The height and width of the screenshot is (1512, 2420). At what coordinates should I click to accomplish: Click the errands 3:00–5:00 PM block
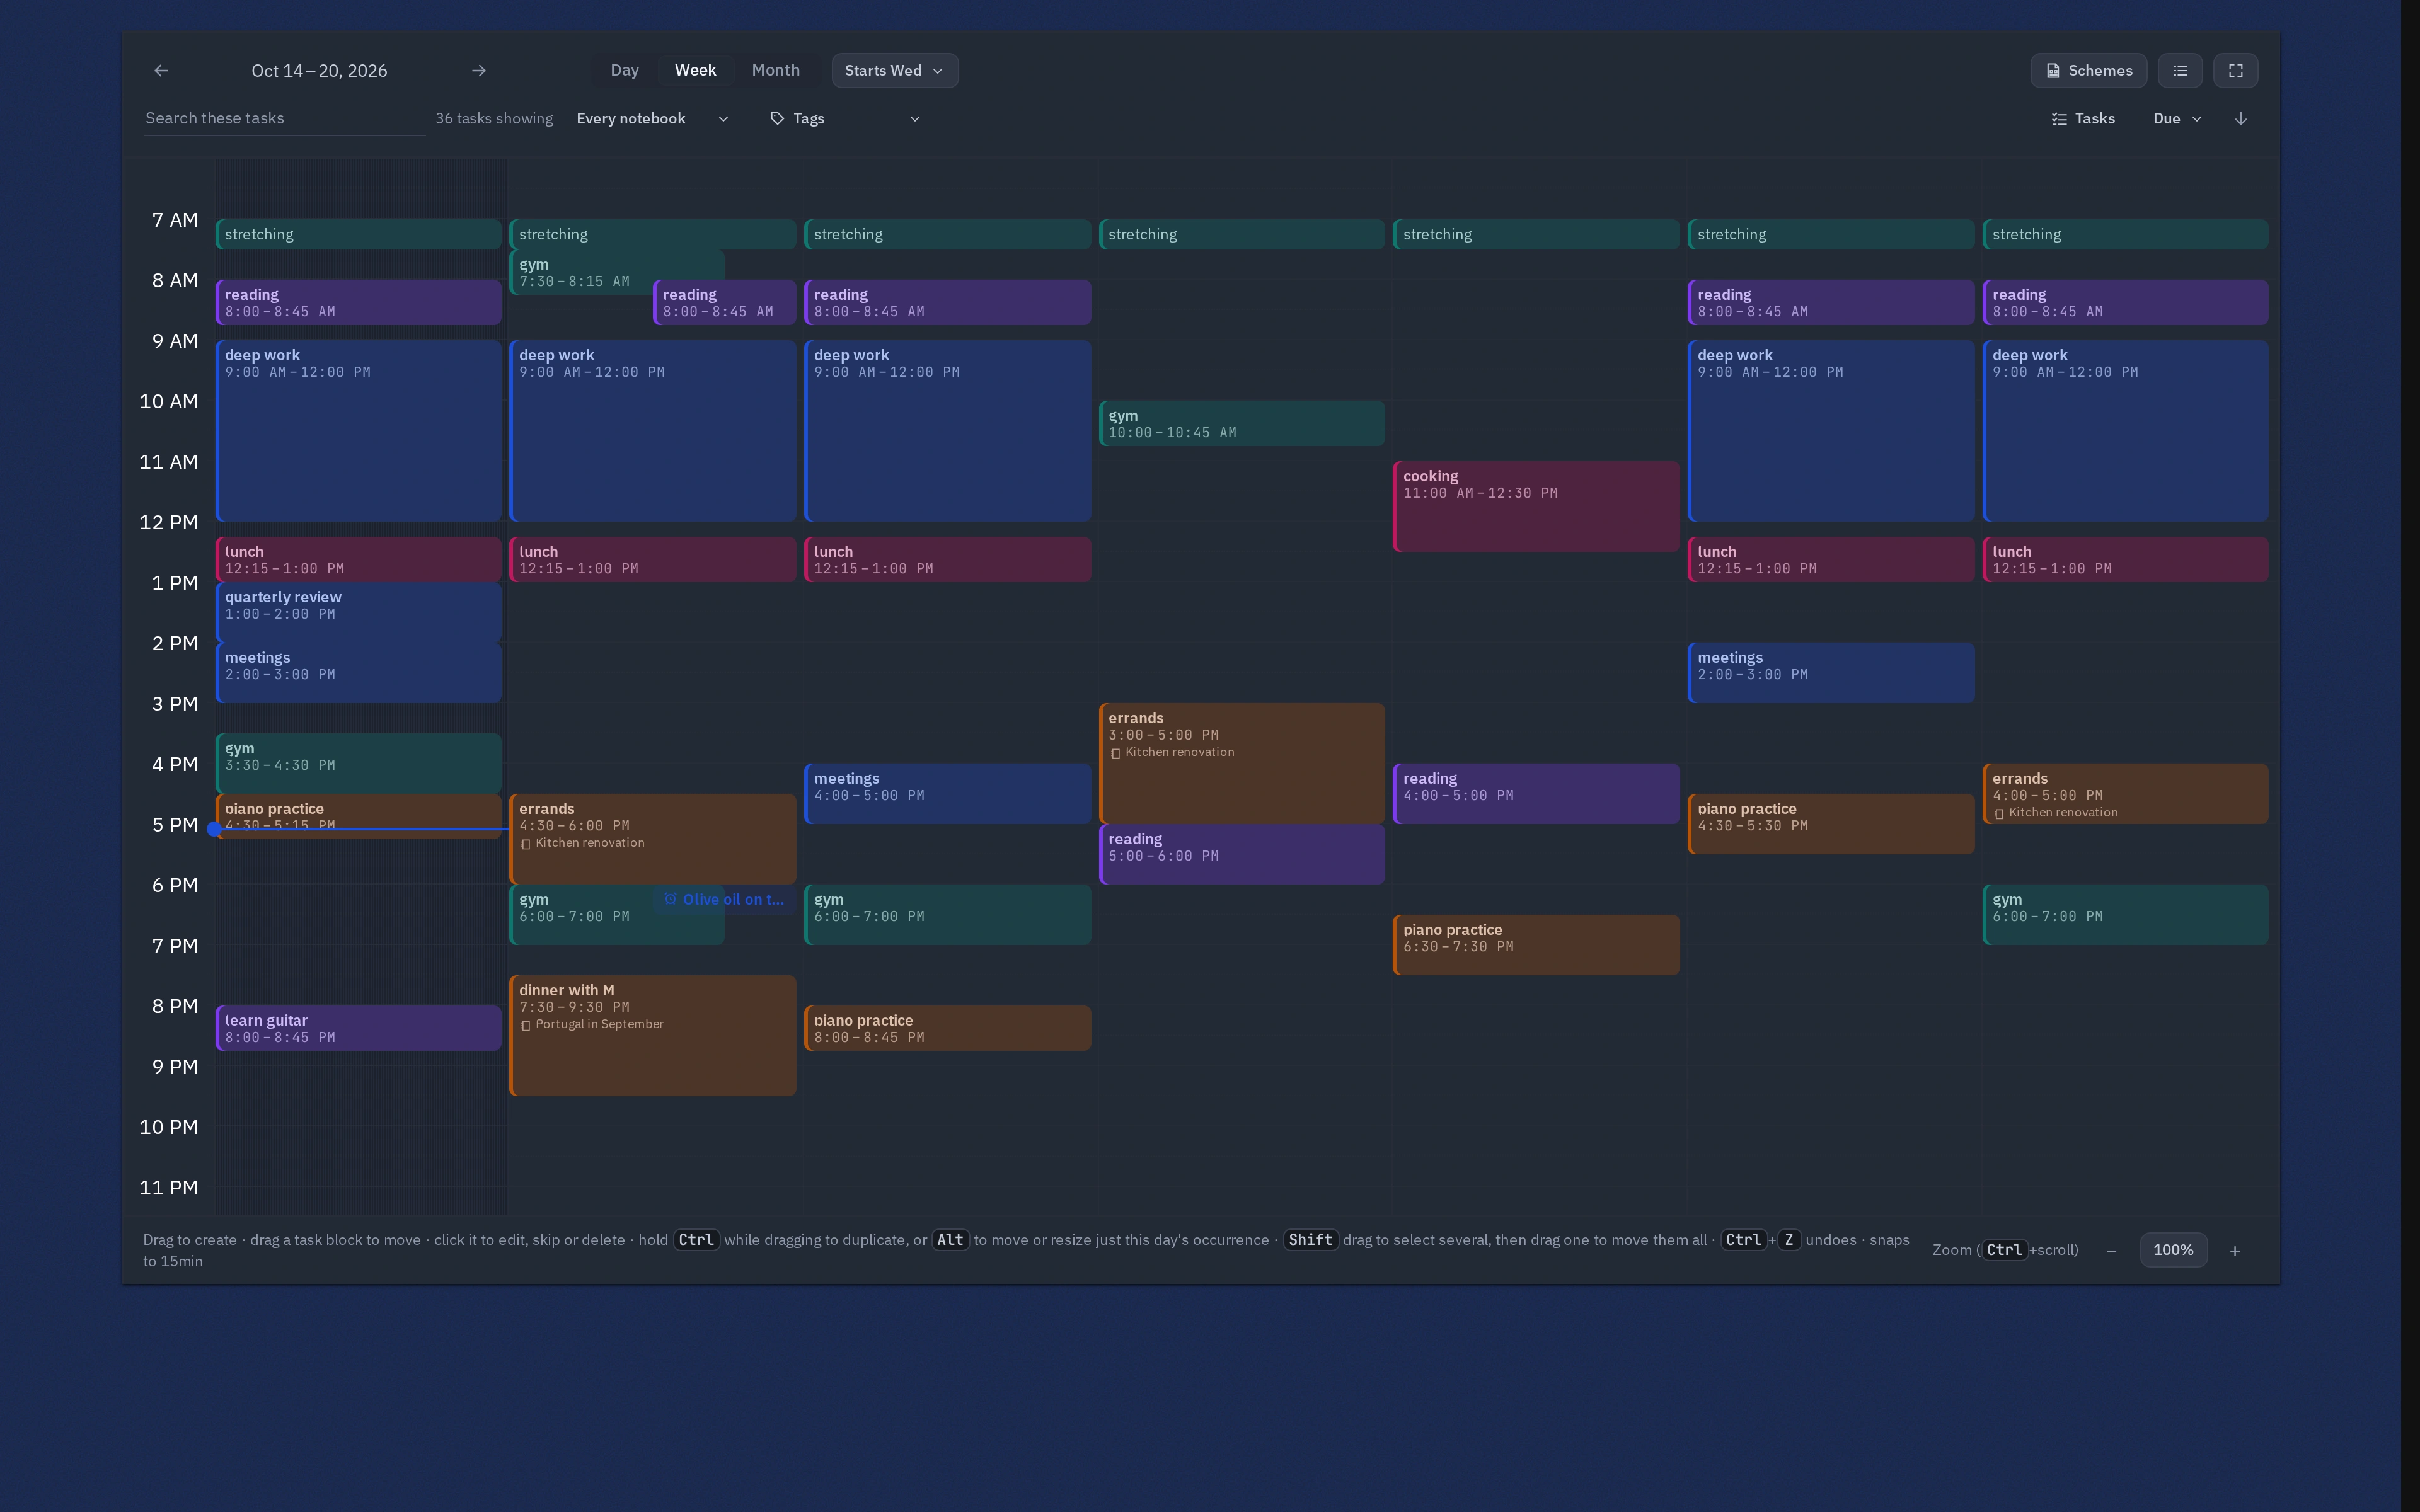[x=1242, y=763]
